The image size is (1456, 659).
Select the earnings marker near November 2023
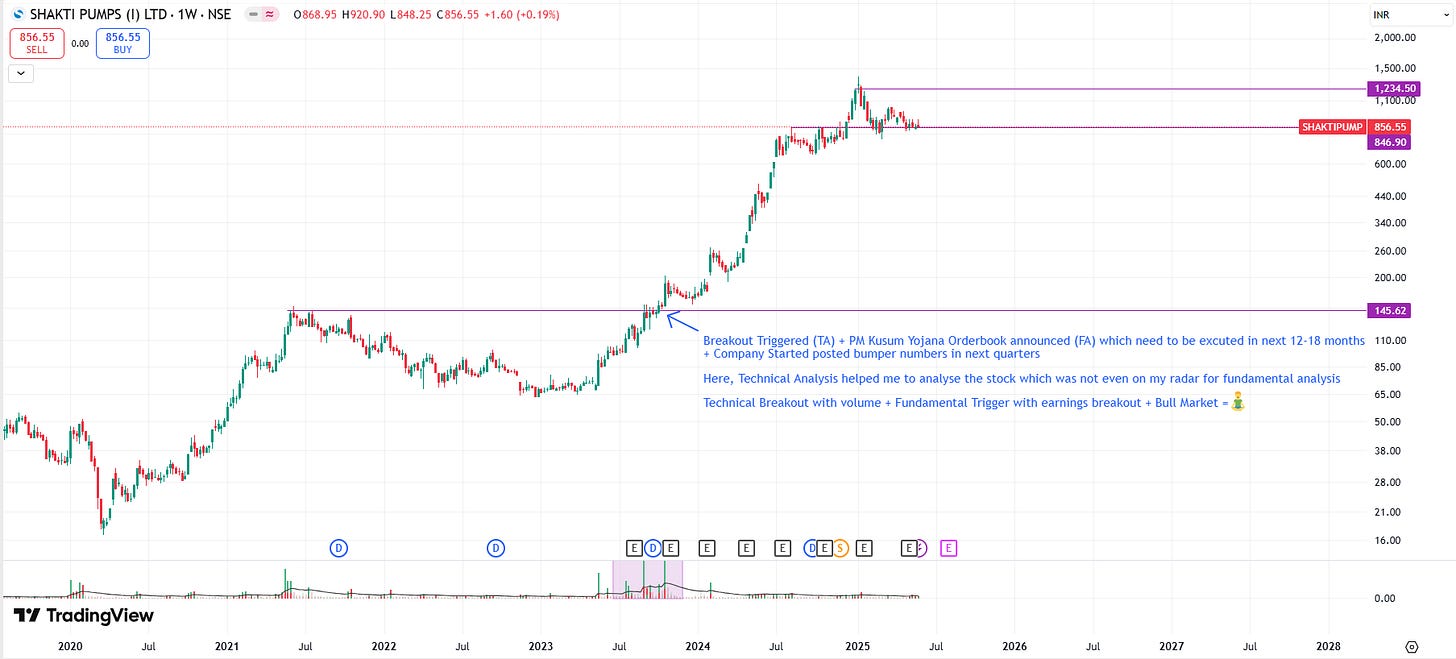point(670,547)
